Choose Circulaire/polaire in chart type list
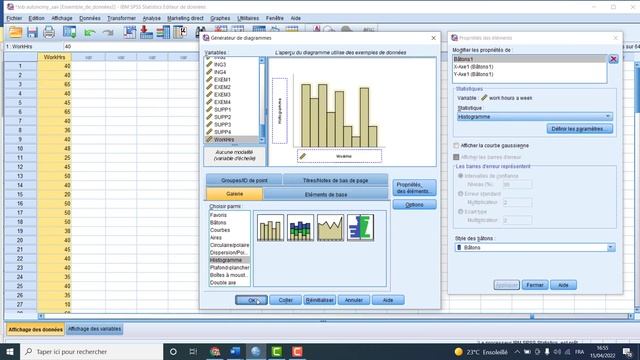Image resolution: width=640 pixels, height=360 pixels. click(229, 245)
